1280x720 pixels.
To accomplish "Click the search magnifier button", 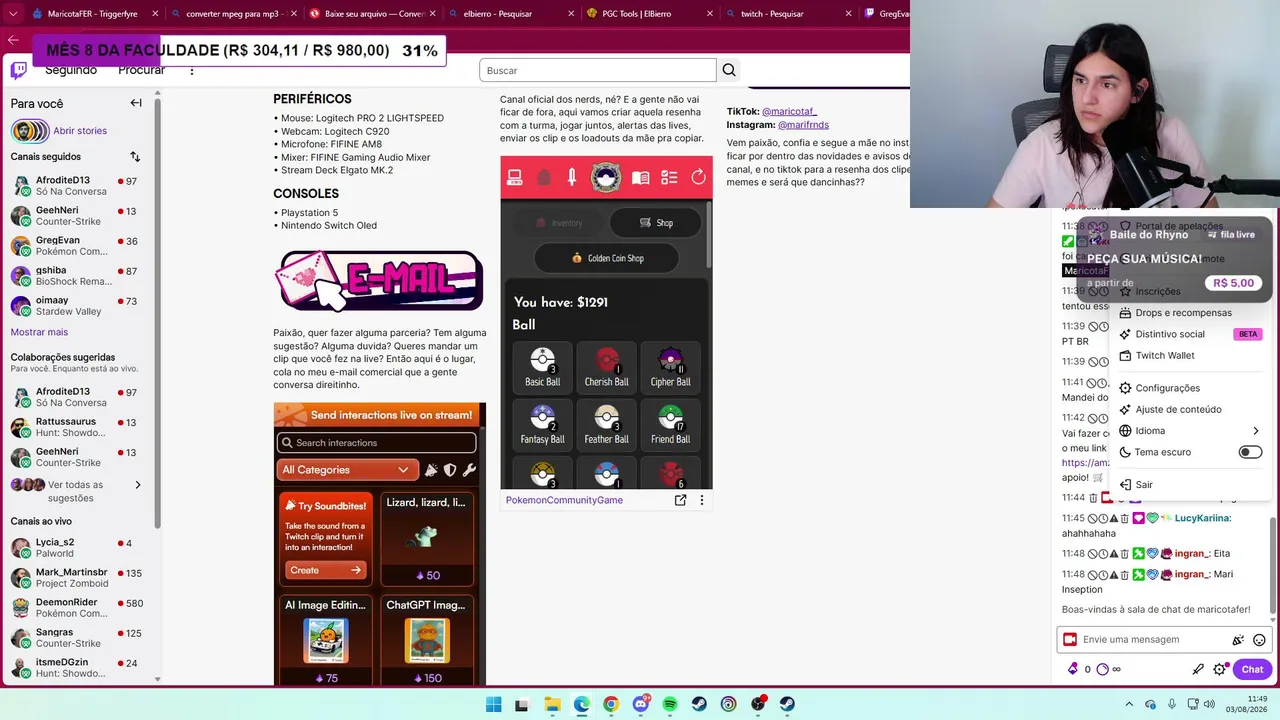I will [x=729, y=70].
